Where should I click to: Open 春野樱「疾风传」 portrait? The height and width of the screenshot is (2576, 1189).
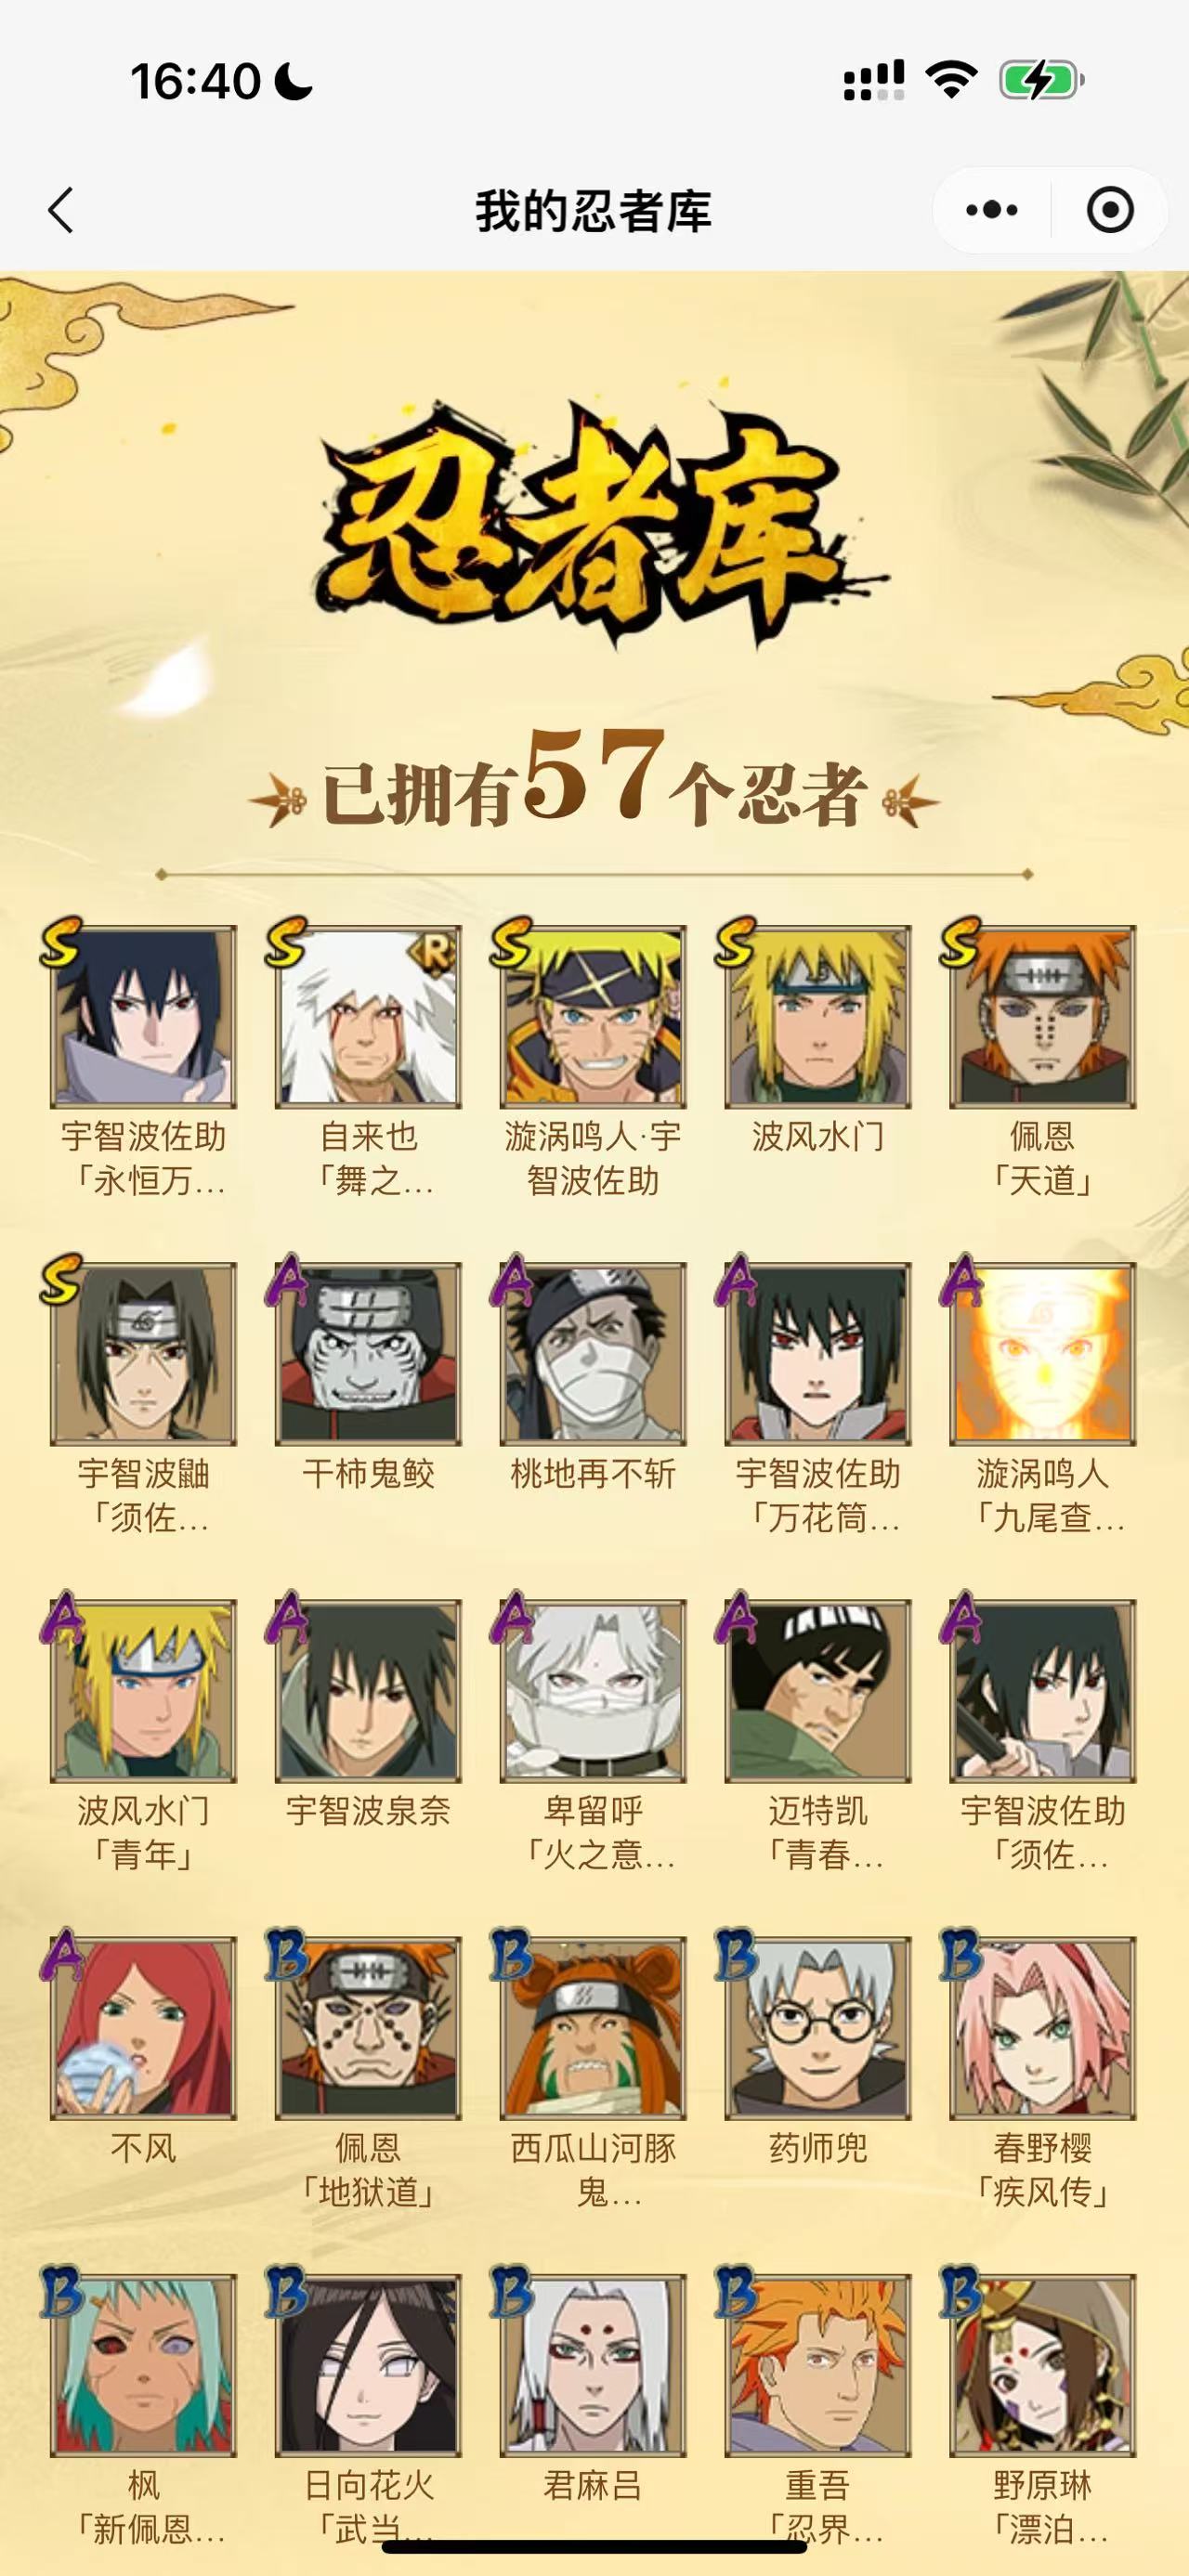pyautogui.click(x=1043, y=2028)
